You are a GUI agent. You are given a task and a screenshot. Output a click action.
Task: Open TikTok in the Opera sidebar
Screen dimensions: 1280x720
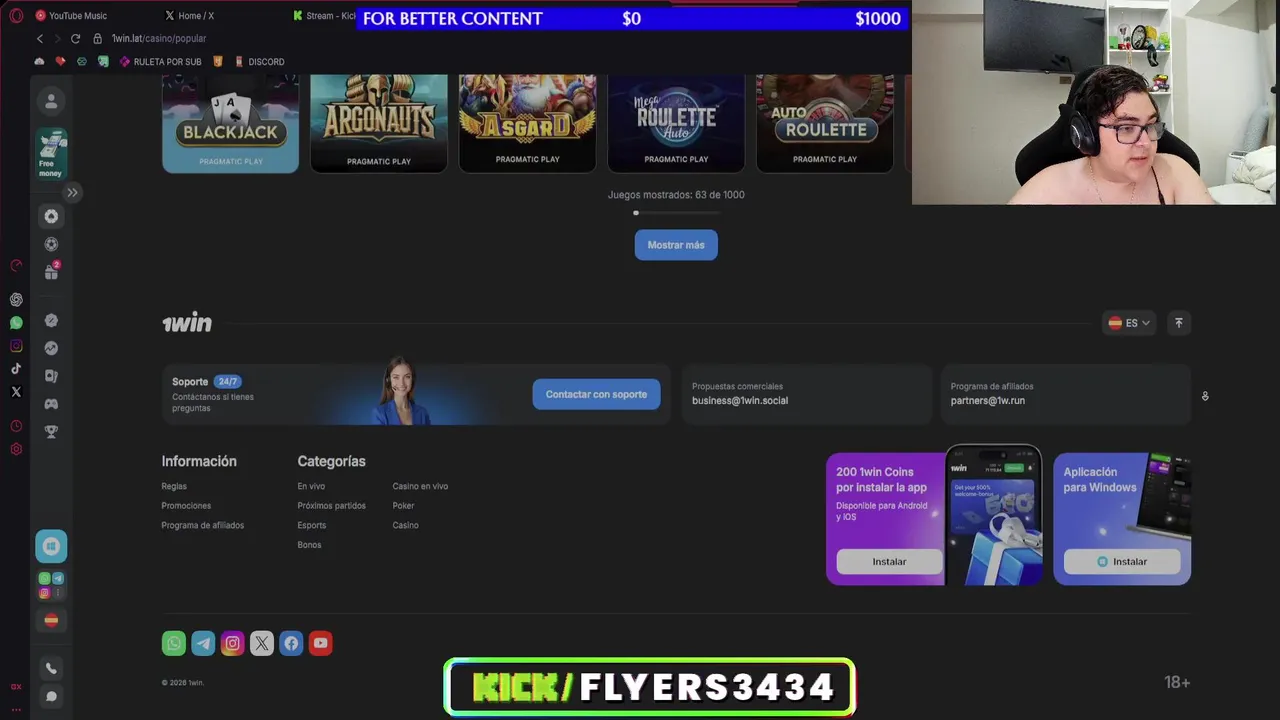pos(16,369)
